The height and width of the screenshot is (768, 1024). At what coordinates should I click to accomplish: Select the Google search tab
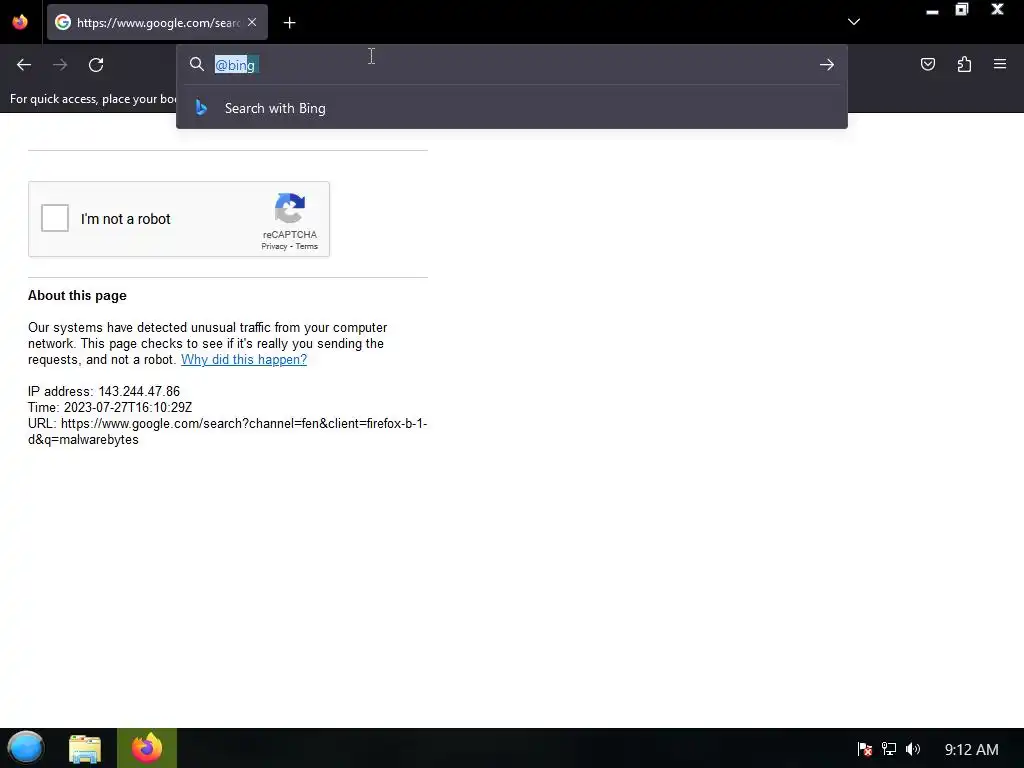(157, 23)
